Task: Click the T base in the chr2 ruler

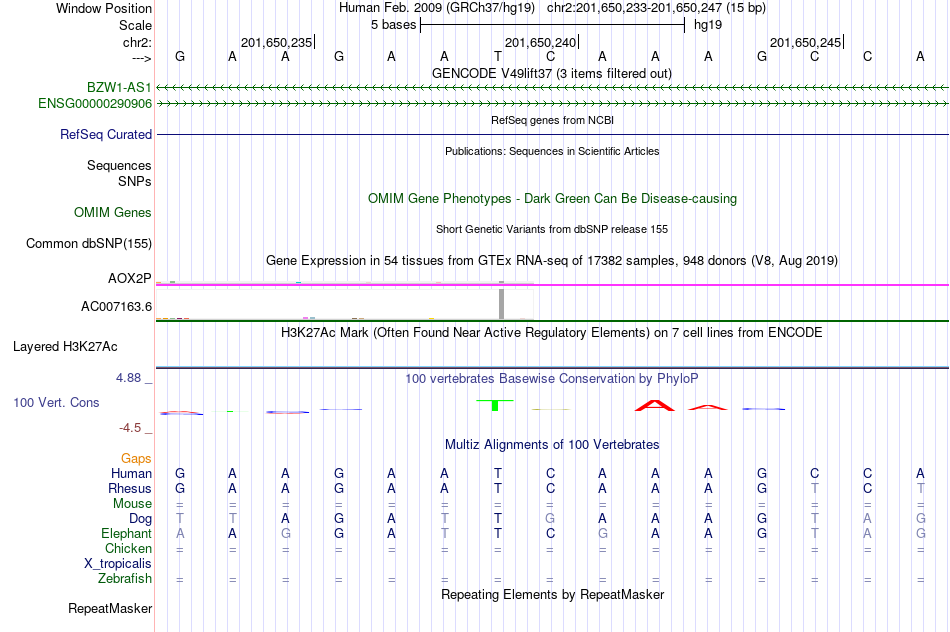Action: coord(497,56)
